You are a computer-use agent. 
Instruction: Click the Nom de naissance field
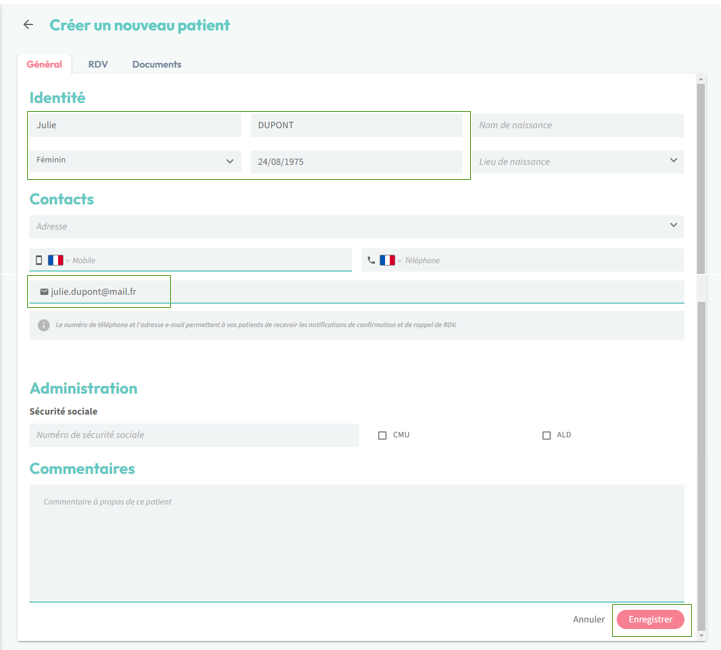coord(578,125)
